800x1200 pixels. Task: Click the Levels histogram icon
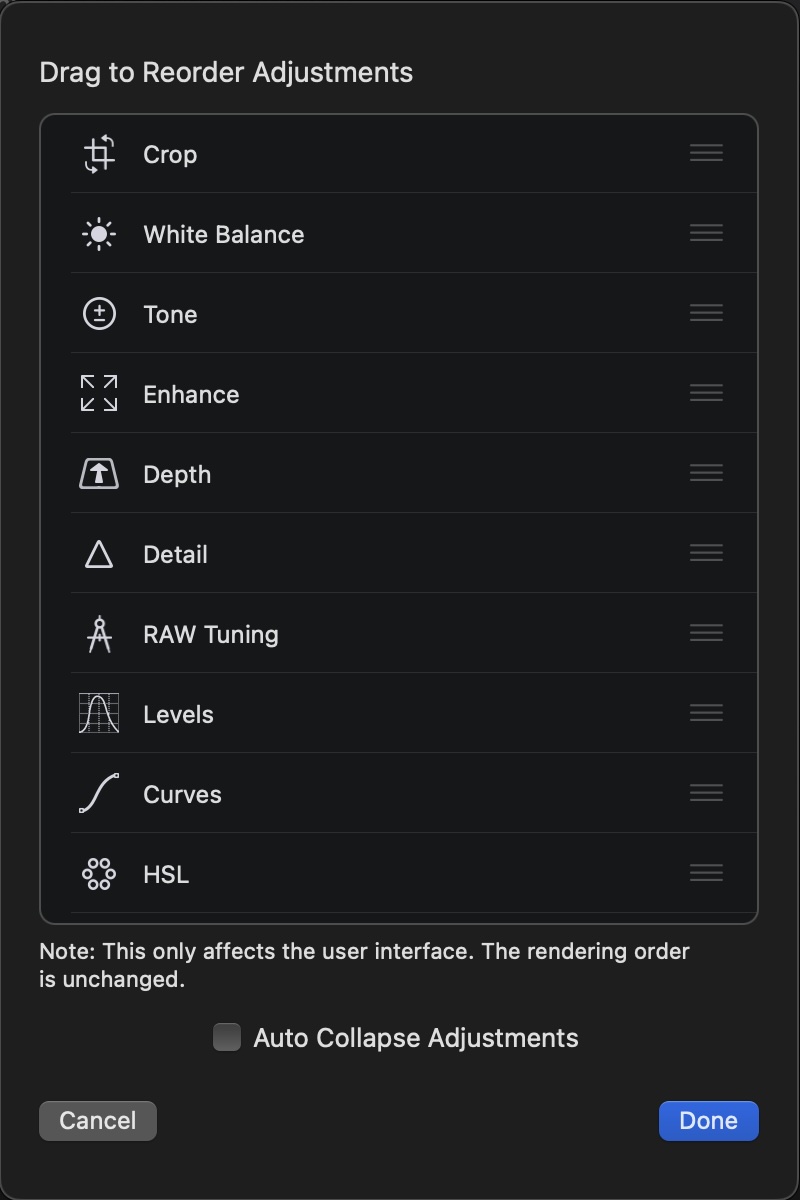99,714
